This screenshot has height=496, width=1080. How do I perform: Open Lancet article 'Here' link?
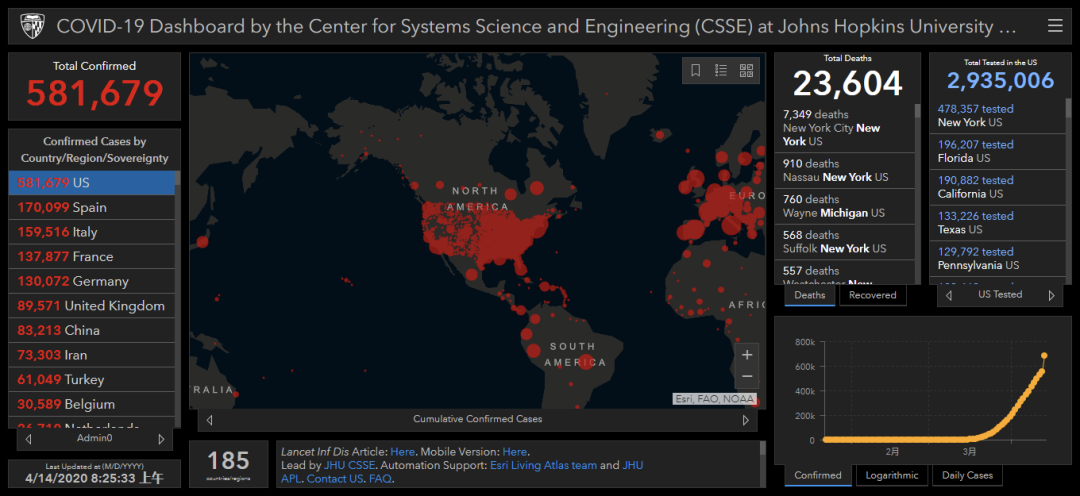(x=402, y=452)
